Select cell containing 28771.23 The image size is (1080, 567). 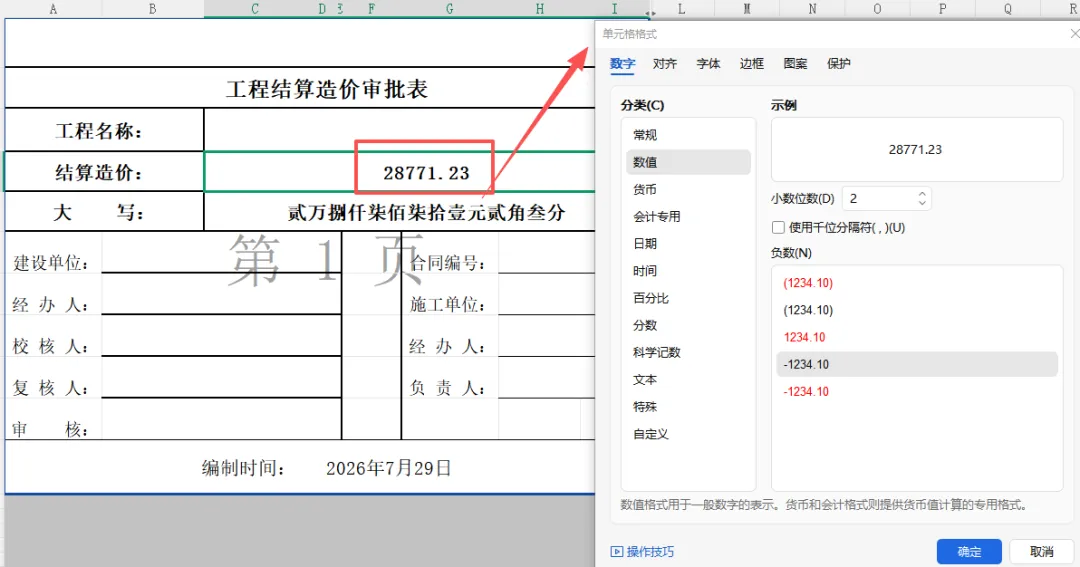[x=425, y=172]
